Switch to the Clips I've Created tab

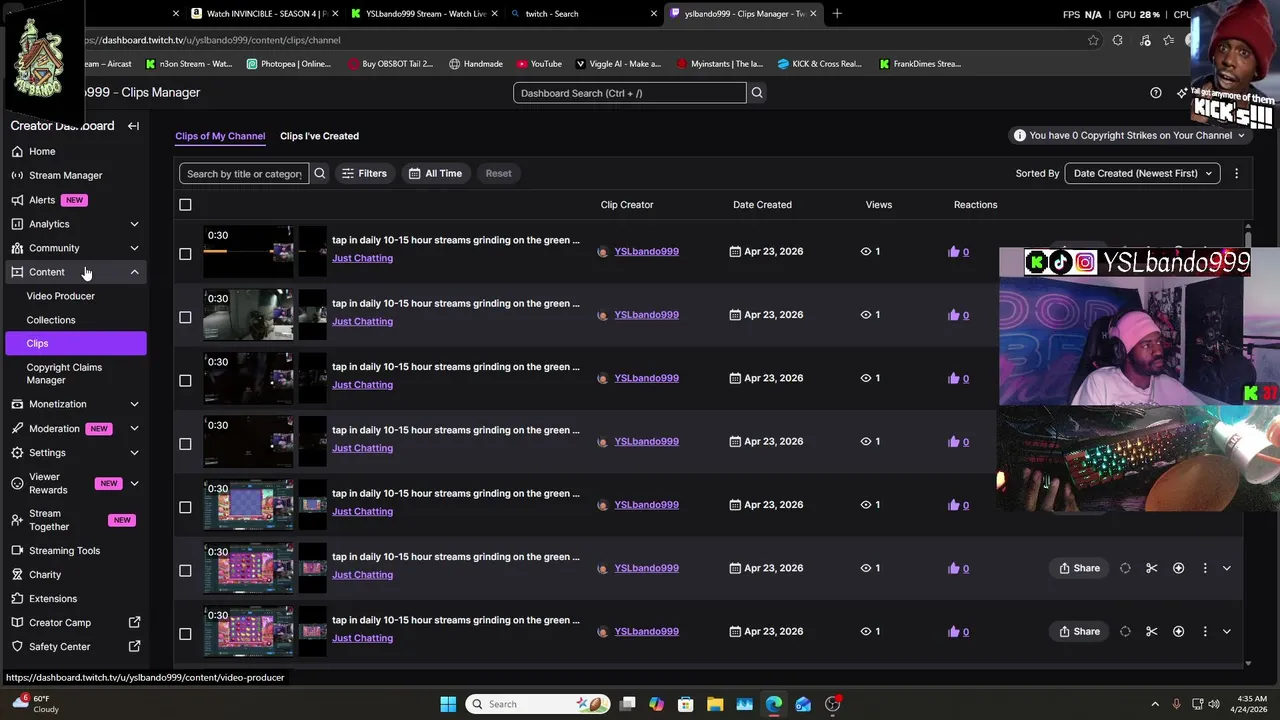pyautogui.click(x=319, y=136)
